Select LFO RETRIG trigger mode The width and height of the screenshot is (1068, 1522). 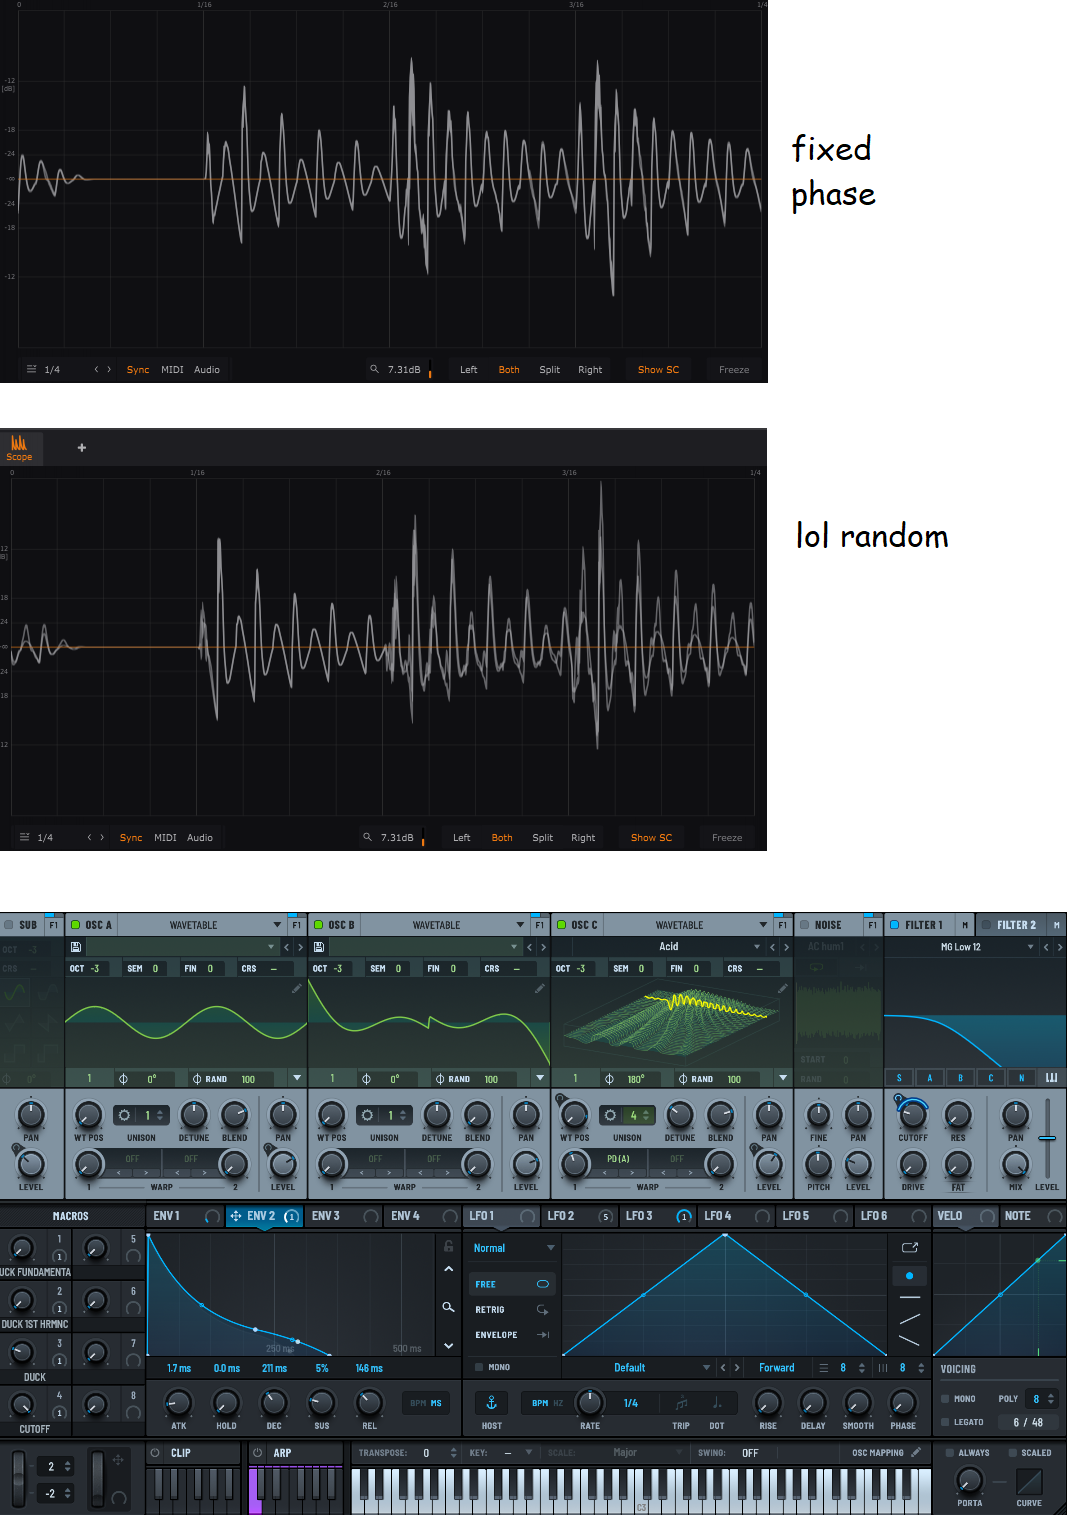(x=513, y=1309)
